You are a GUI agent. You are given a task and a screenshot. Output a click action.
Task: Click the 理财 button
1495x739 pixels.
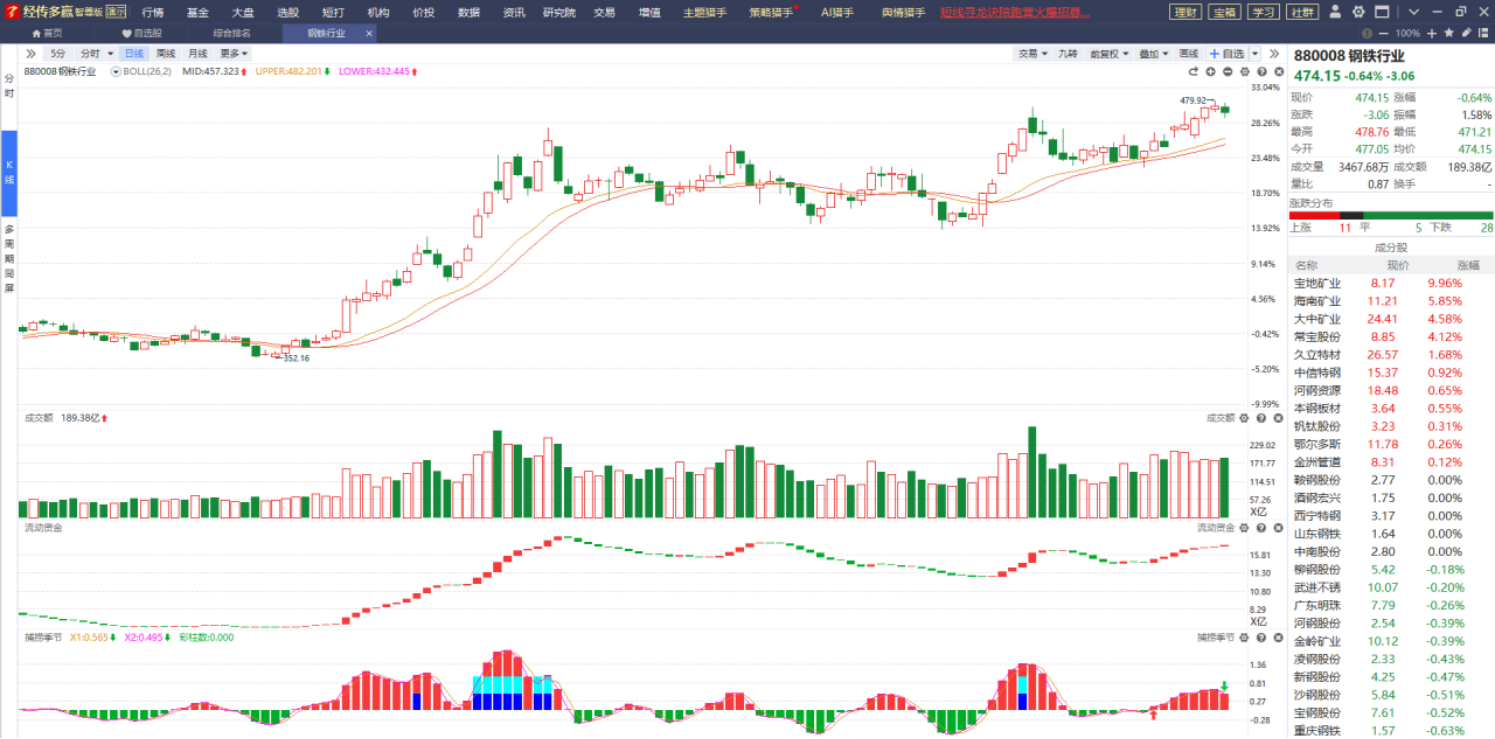coord(1185,12)
